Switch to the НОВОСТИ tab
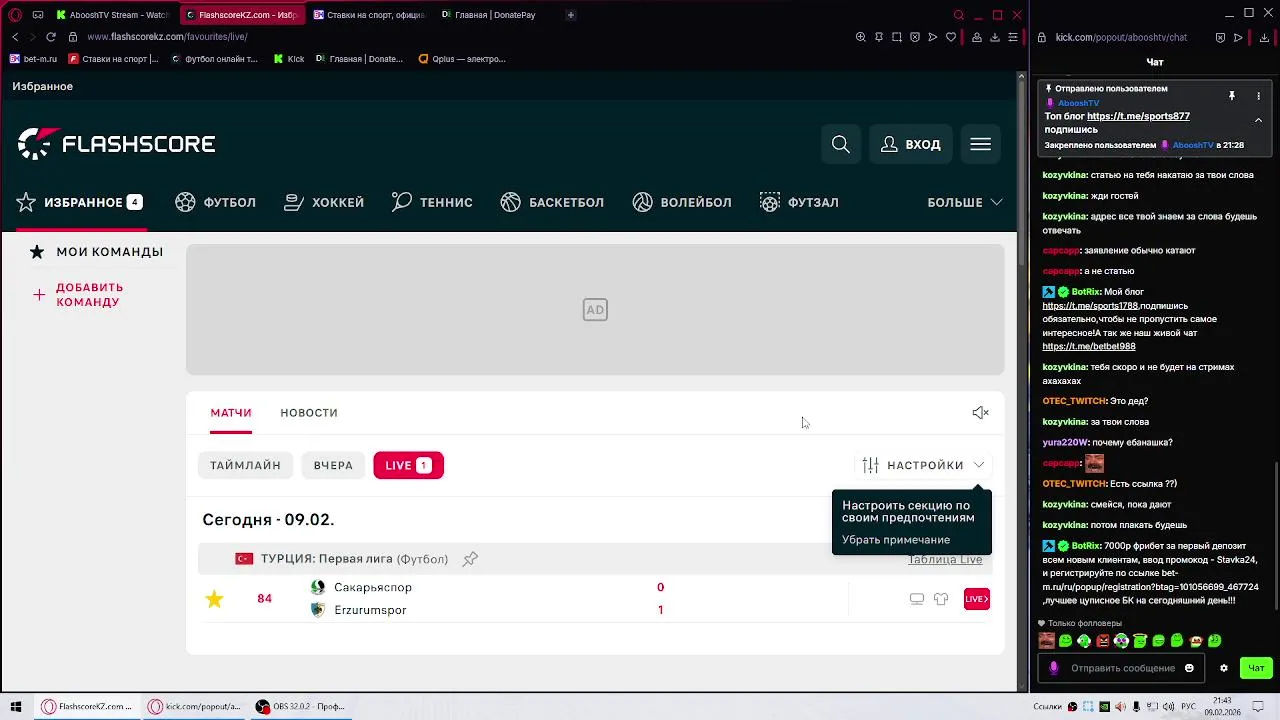The width and height of the screenshot is (1280, 720). click(x=309, y=413)
